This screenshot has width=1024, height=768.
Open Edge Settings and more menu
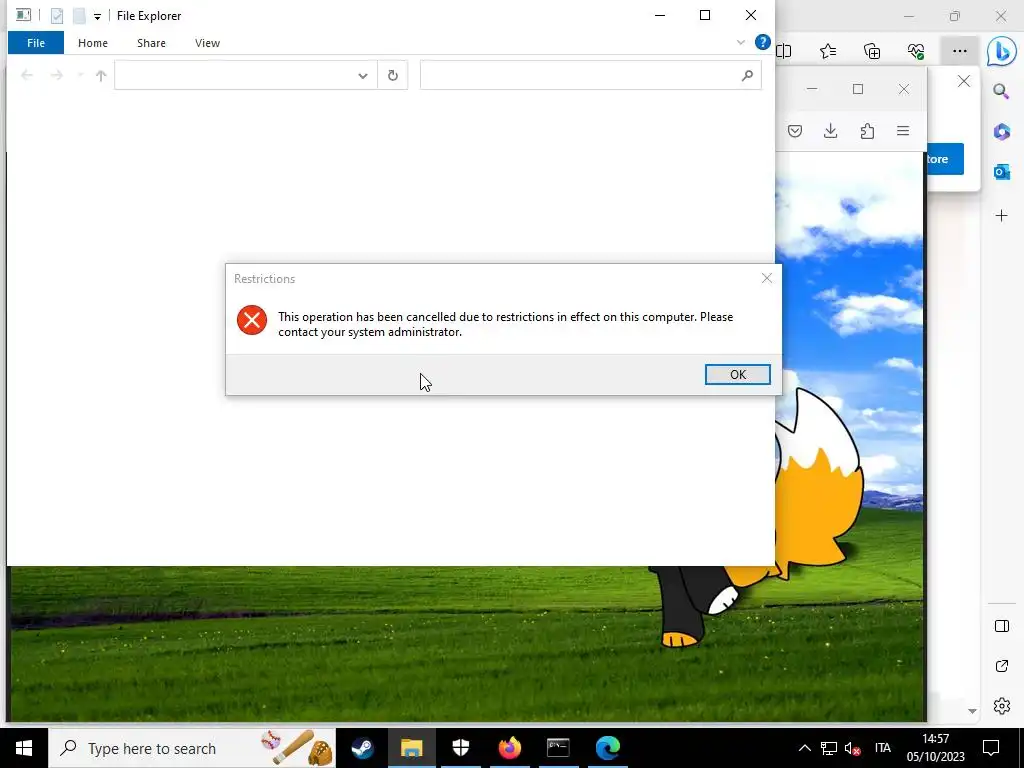coord(959,51)
